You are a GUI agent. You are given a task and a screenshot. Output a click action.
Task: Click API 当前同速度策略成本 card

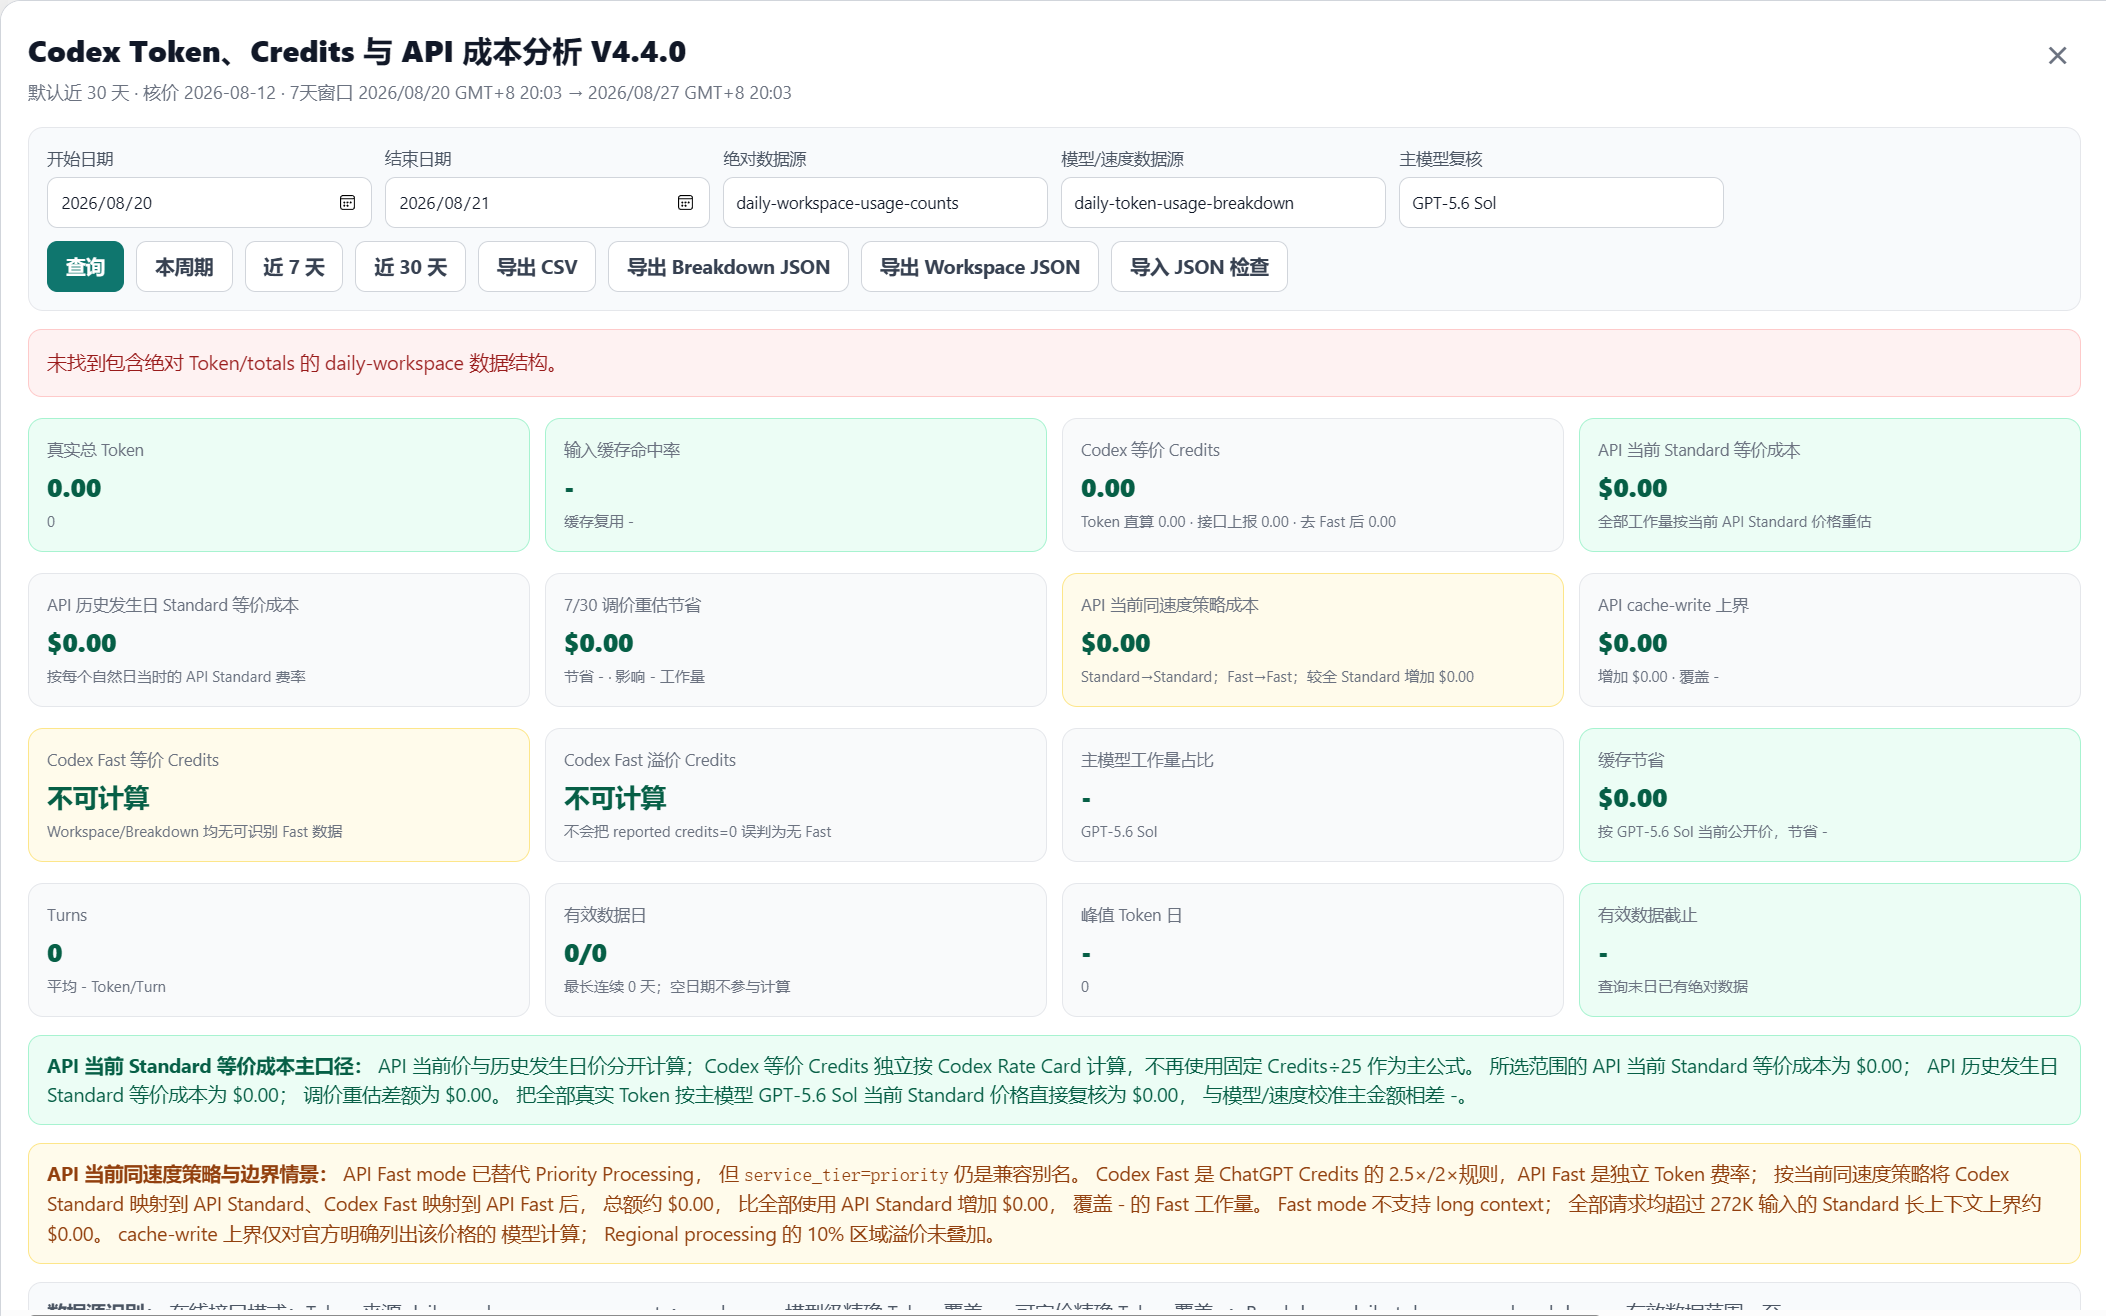click(1313, 640)
